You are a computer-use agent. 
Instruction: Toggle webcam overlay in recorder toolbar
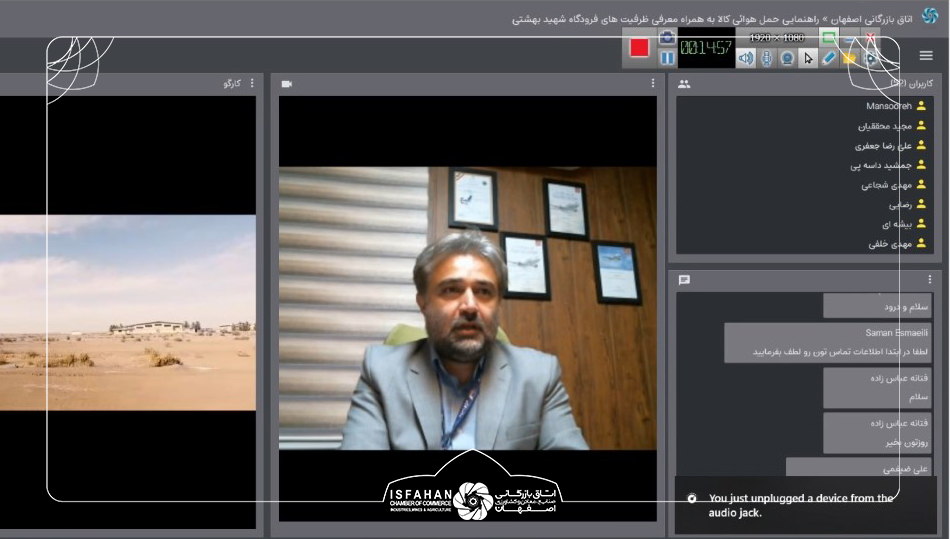[x=788, y=58]
